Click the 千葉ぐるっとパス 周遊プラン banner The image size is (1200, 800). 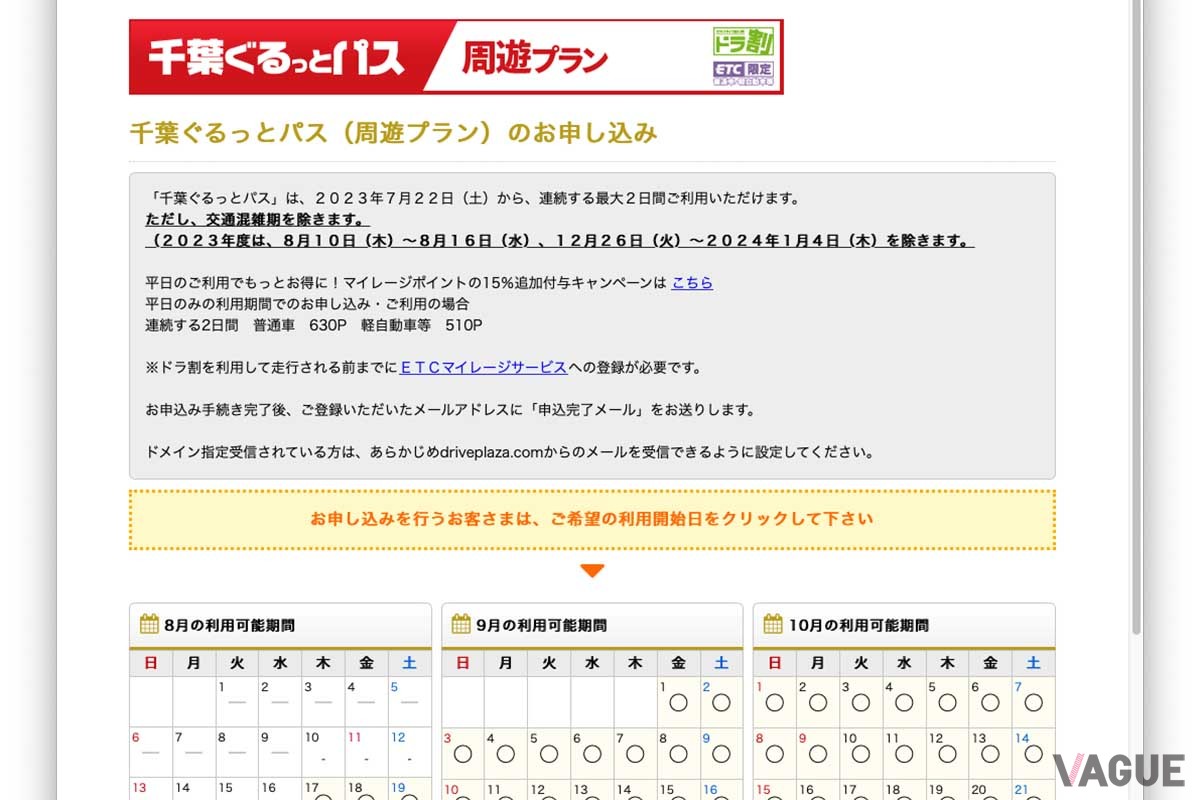[x=456, y=57]
